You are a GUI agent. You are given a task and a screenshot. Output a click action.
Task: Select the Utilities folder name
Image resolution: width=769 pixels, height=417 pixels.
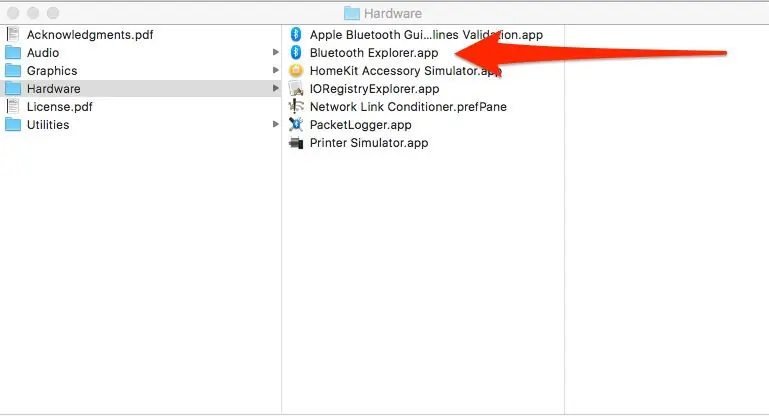tap(48, 125)
